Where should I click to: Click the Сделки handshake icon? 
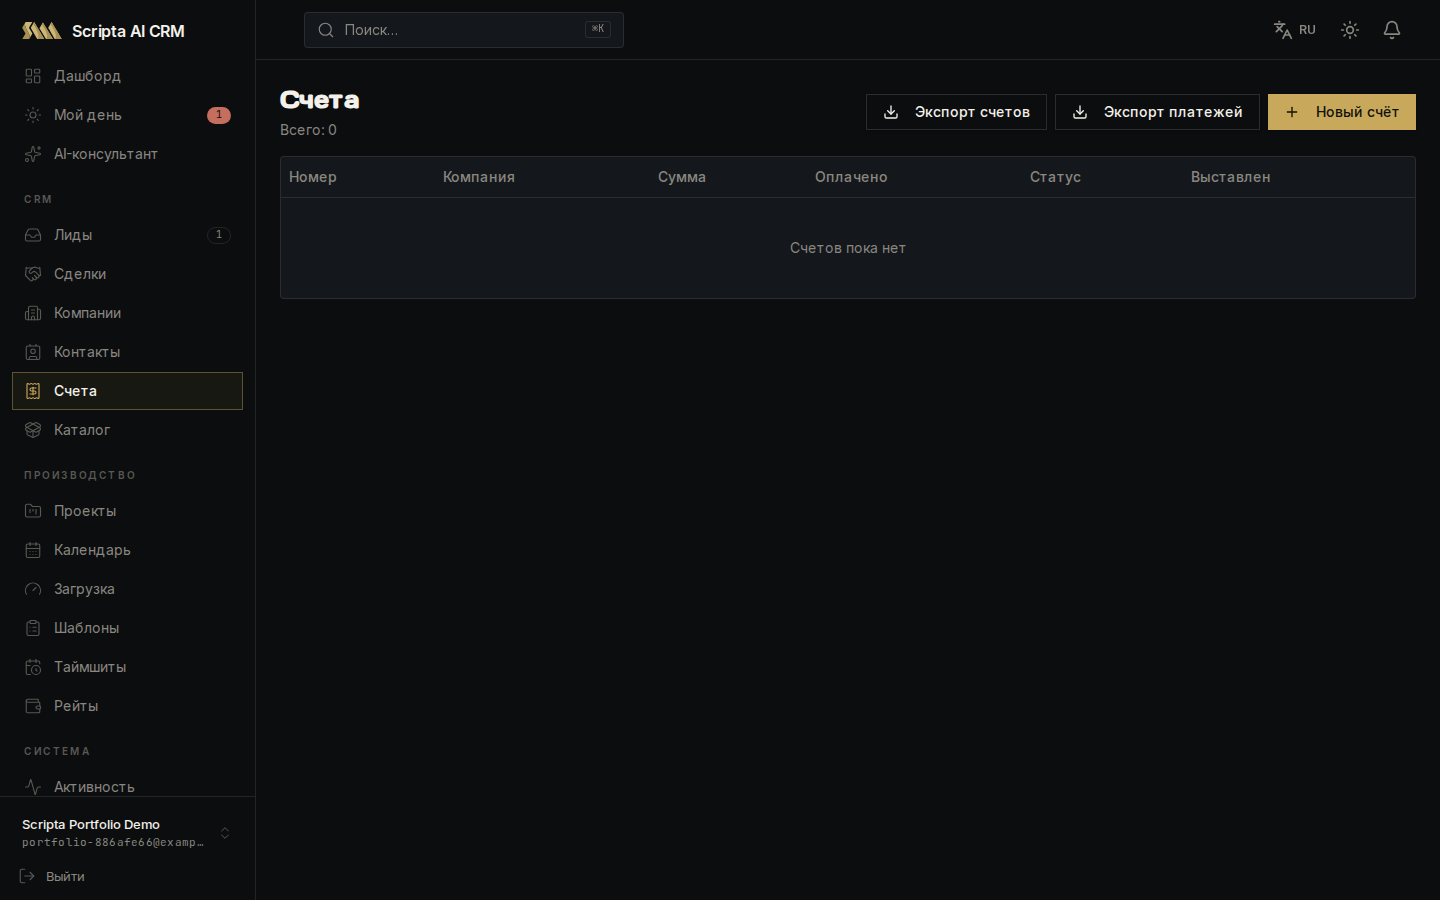pyautogui.click(x=33, y=274)
